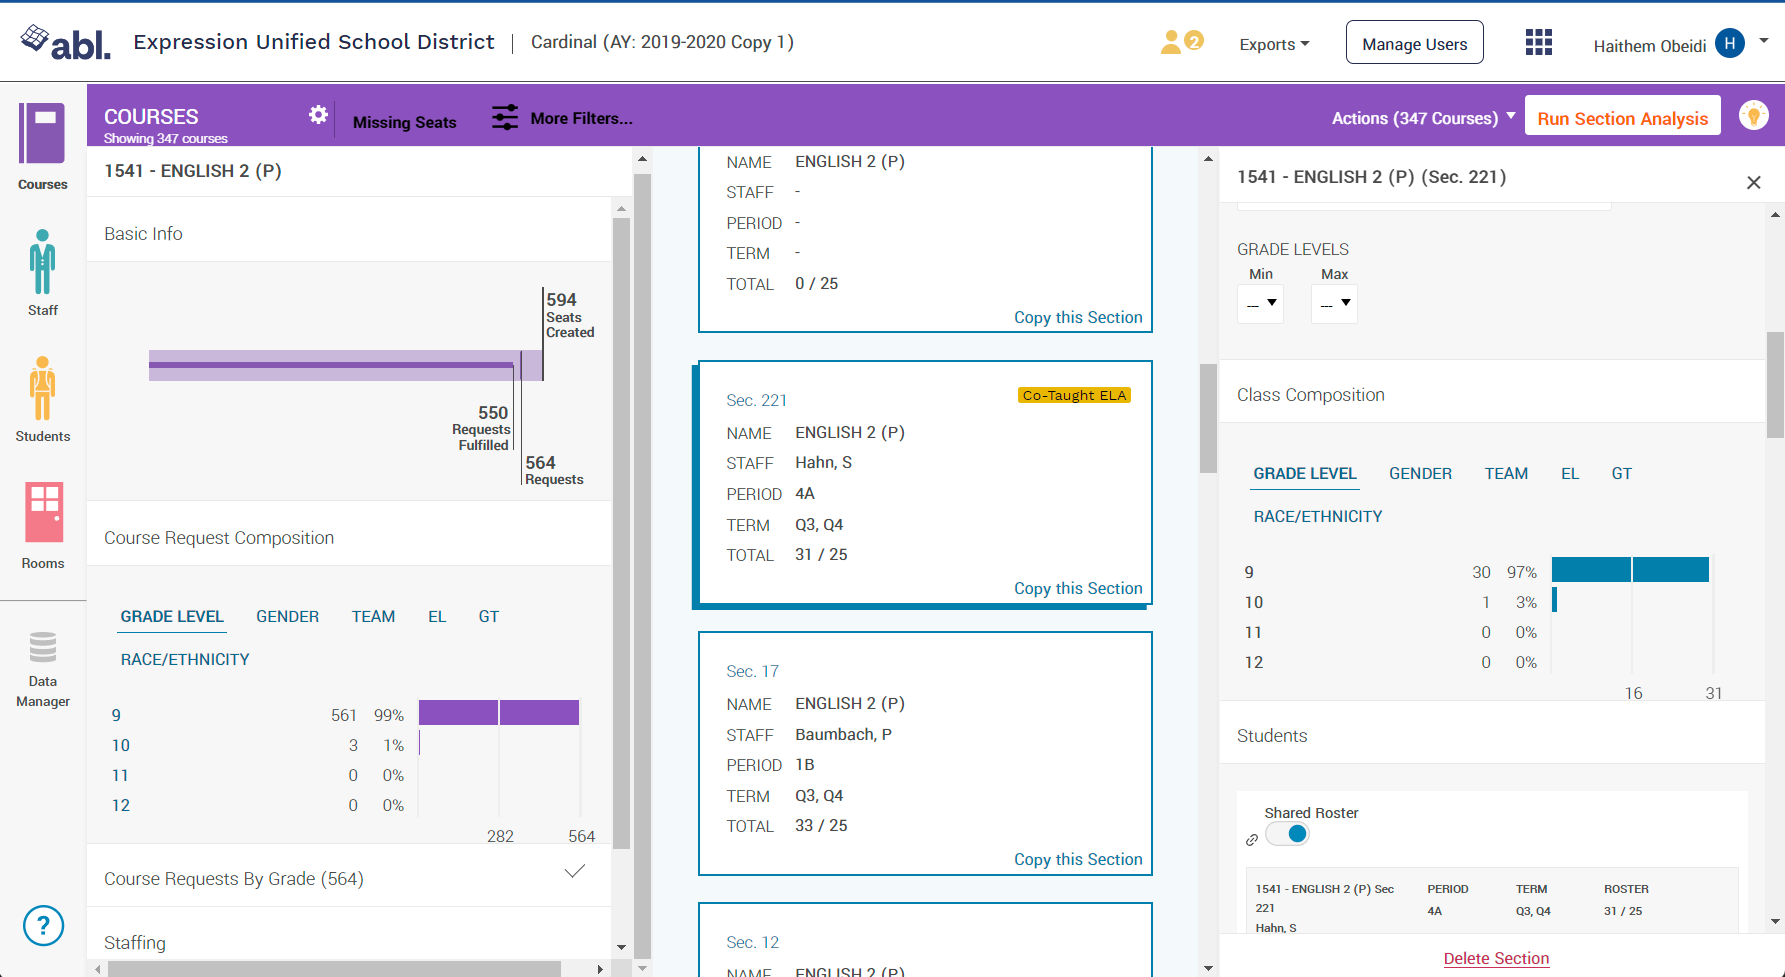Select GRADE LEVEL tab in Course Request Composition
Image resolution: width=1785 pixels, height=977 pixels.
[x=172, y=616]
